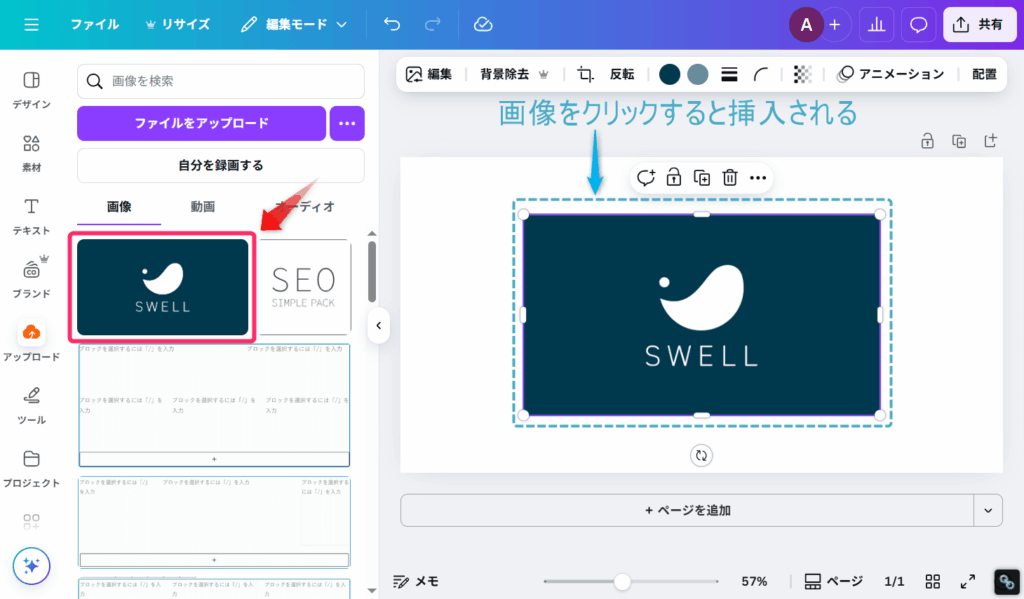1024x599 pixels.
Task: Focus the 画像を検索 search field
Action: tap(221, 81)
